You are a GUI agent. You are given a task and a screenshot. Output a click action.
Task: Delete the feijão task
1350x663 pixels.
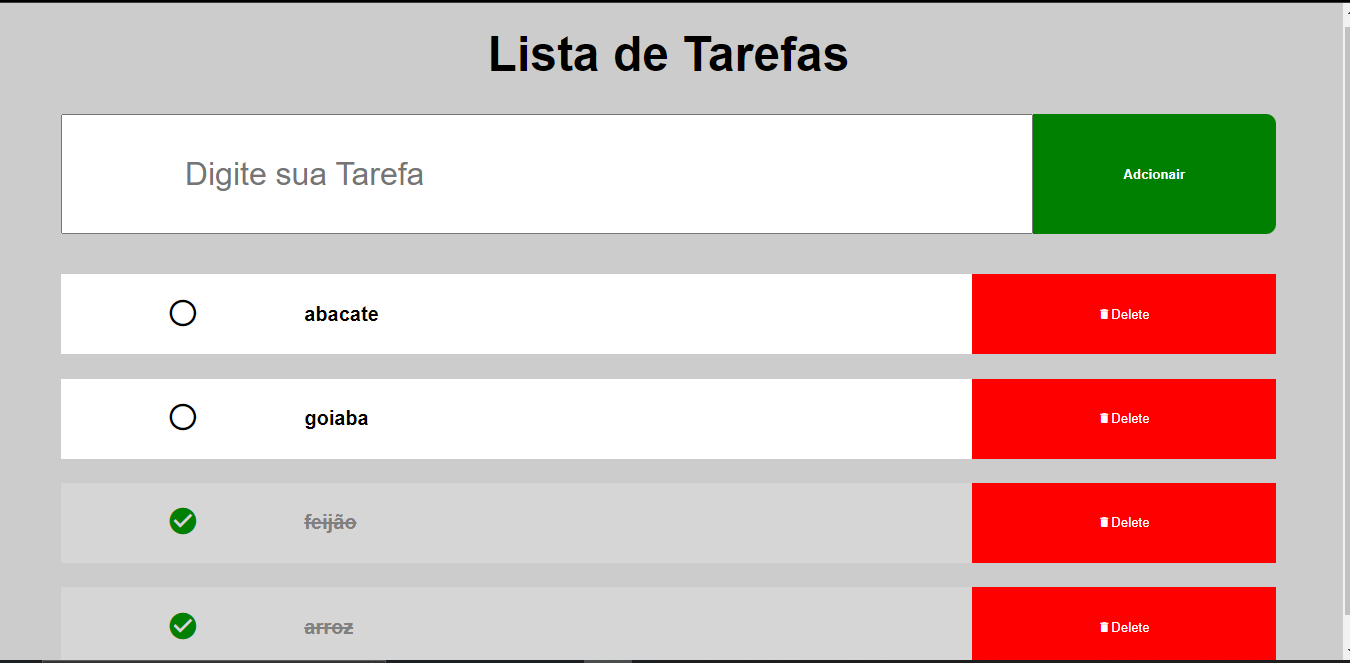coord(1123,522)
